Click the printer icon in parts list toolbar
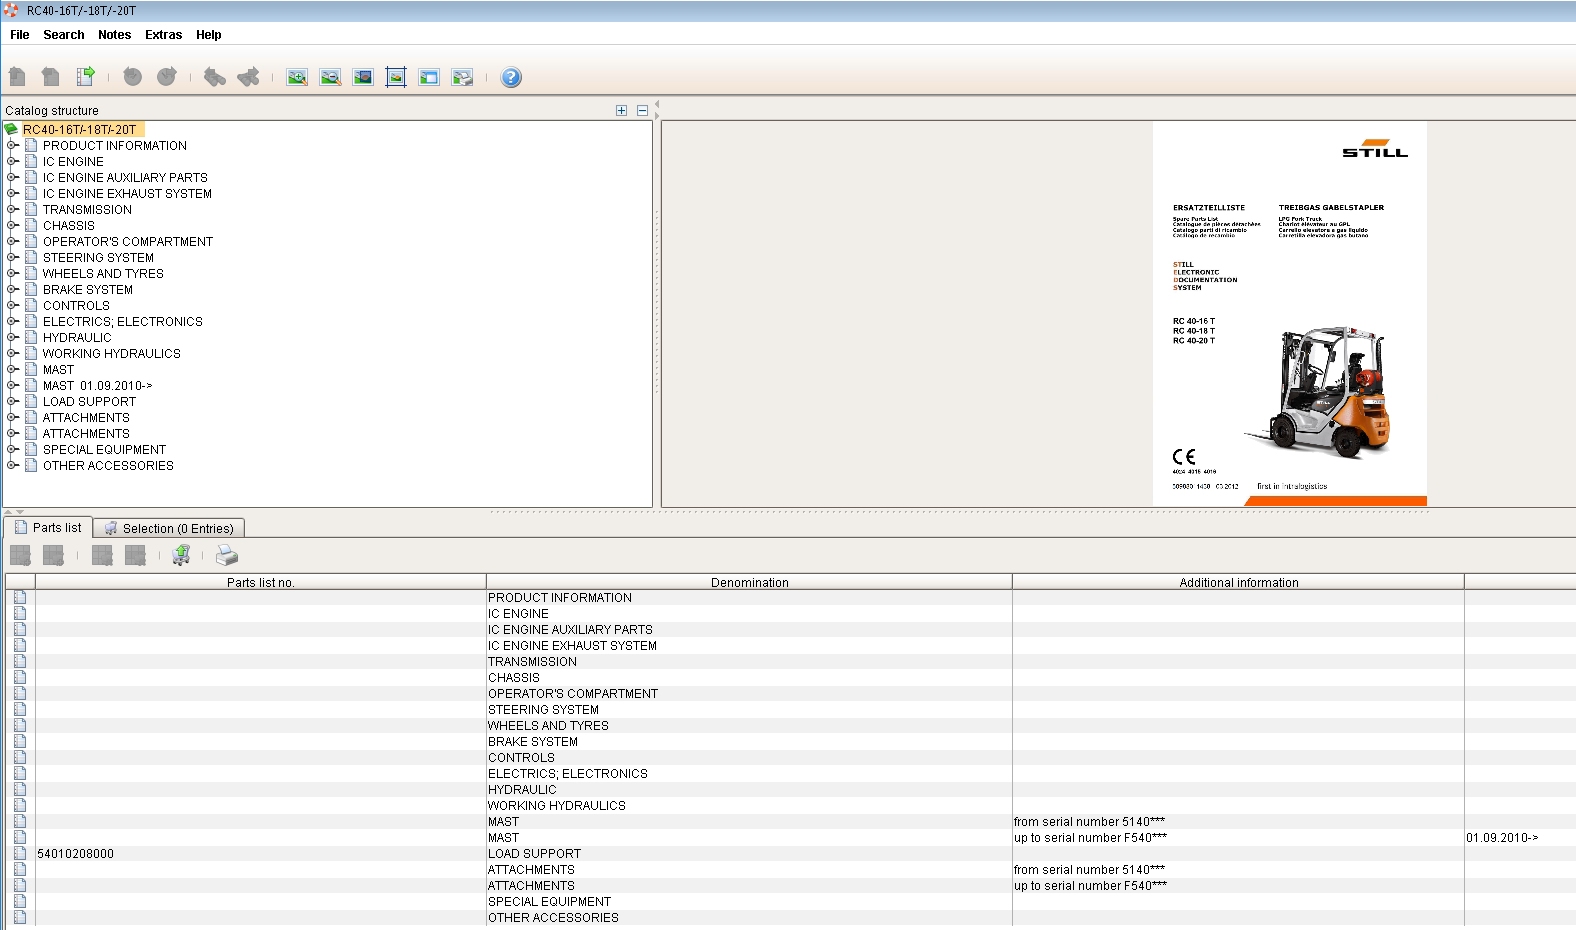1576x930 pixels. 227,555
